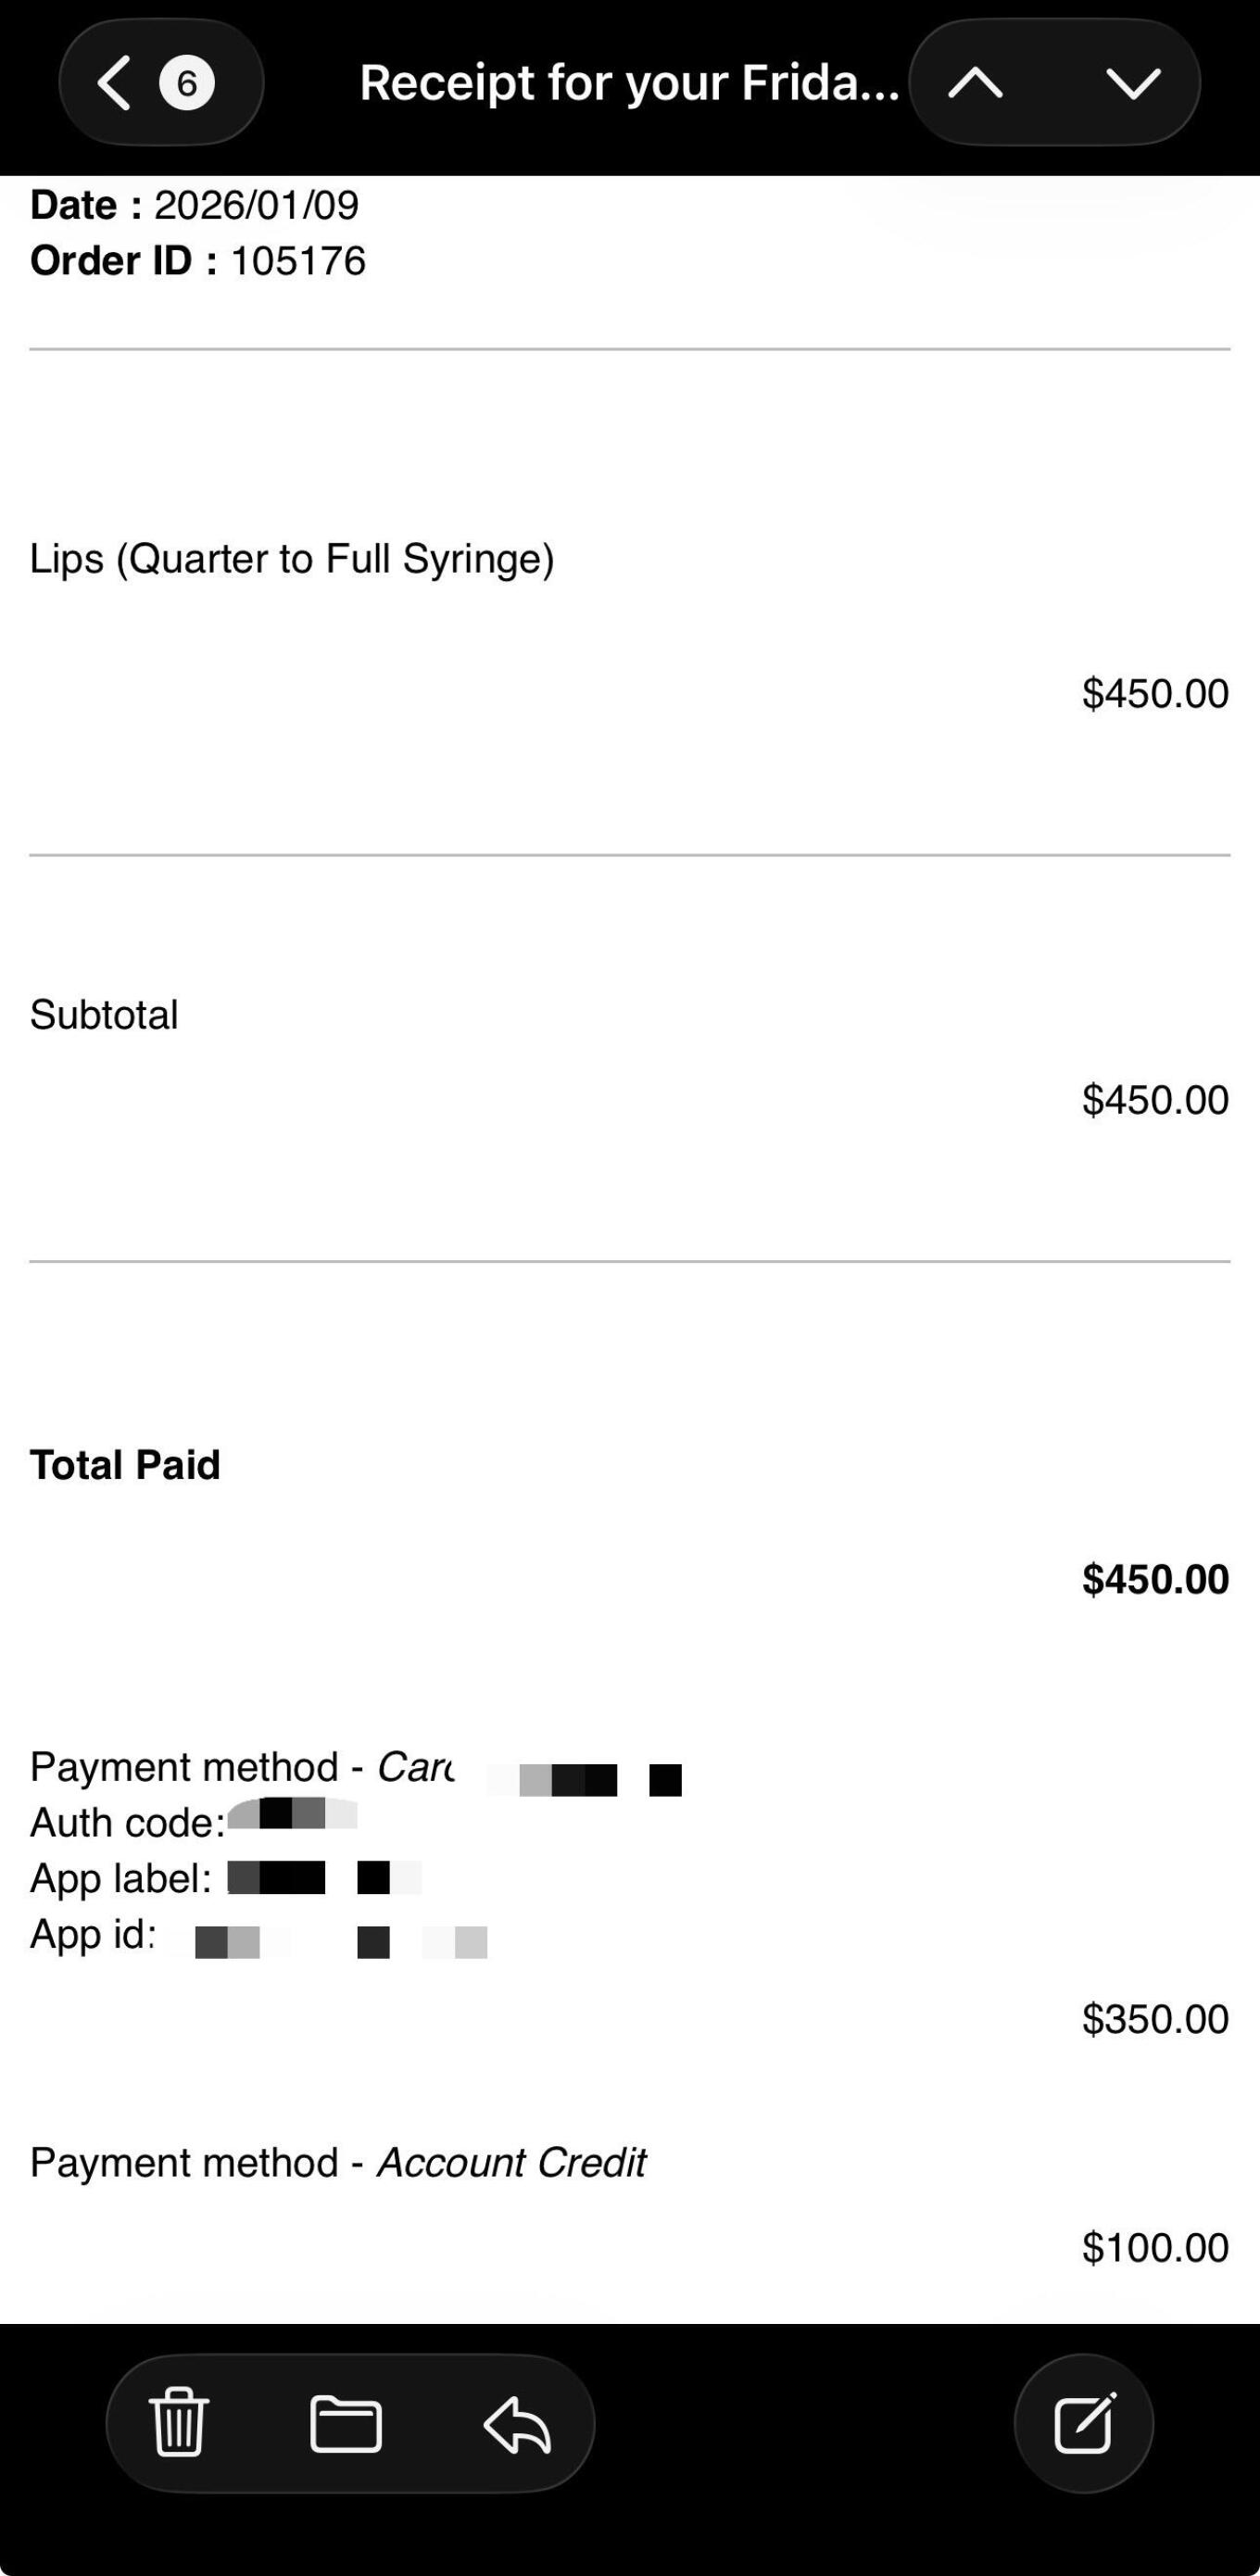Tap the receipt date 2026/01/09
This screenshot has width=1260, height=2576.
[x=256, y=205]
